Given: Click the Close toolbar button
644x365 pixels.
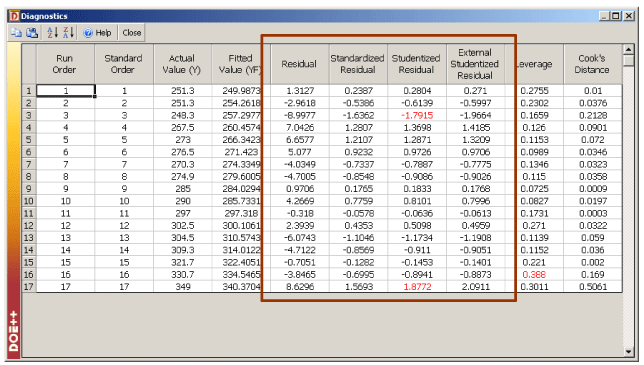Looking at the screenshot, I should (132, 33).
